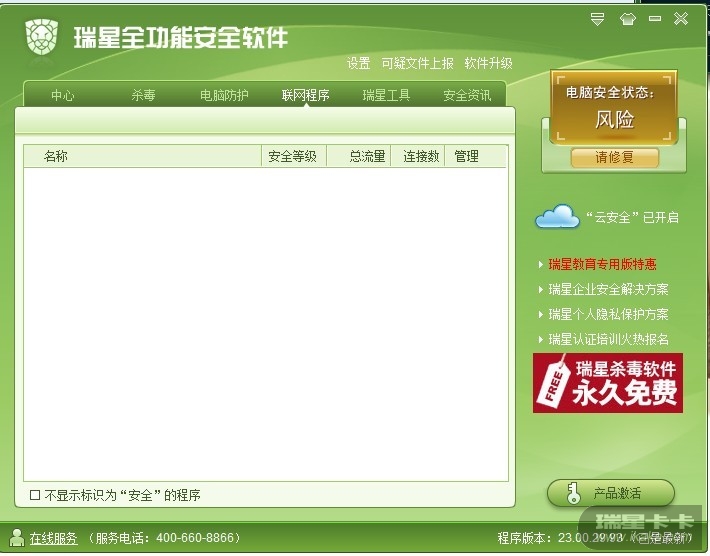
Task: Open the skin change shirt icon
Action: click(x=627, y=19)
